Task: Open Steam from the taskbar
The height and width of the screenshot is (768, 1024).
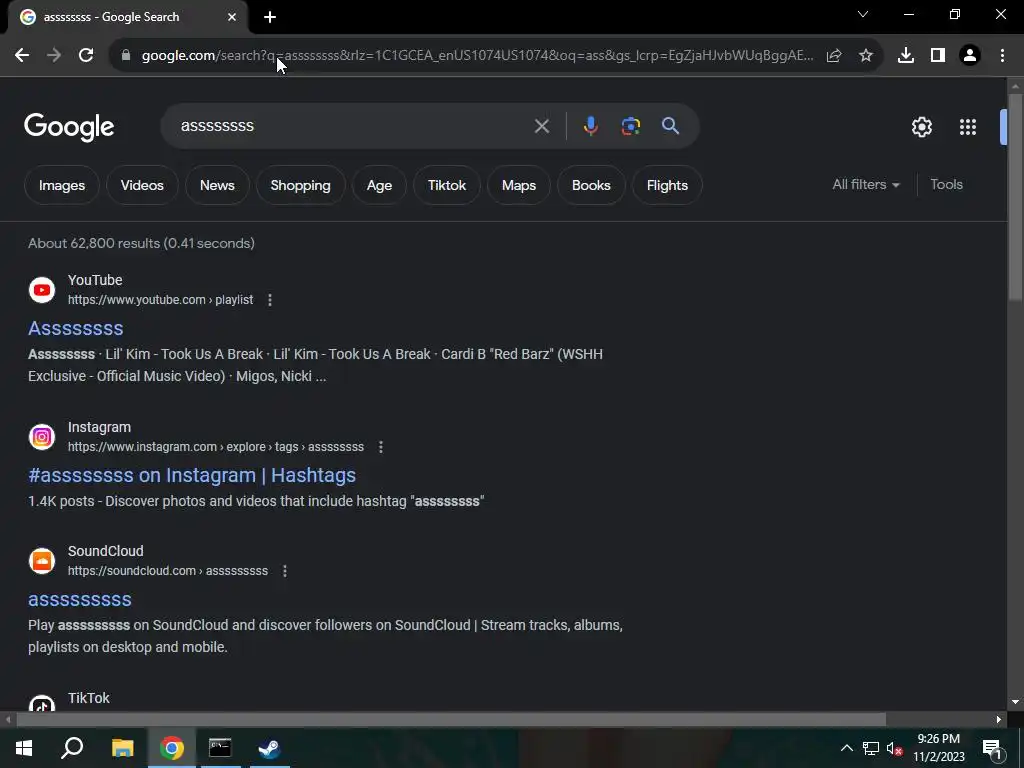Action: click(269, 748)
